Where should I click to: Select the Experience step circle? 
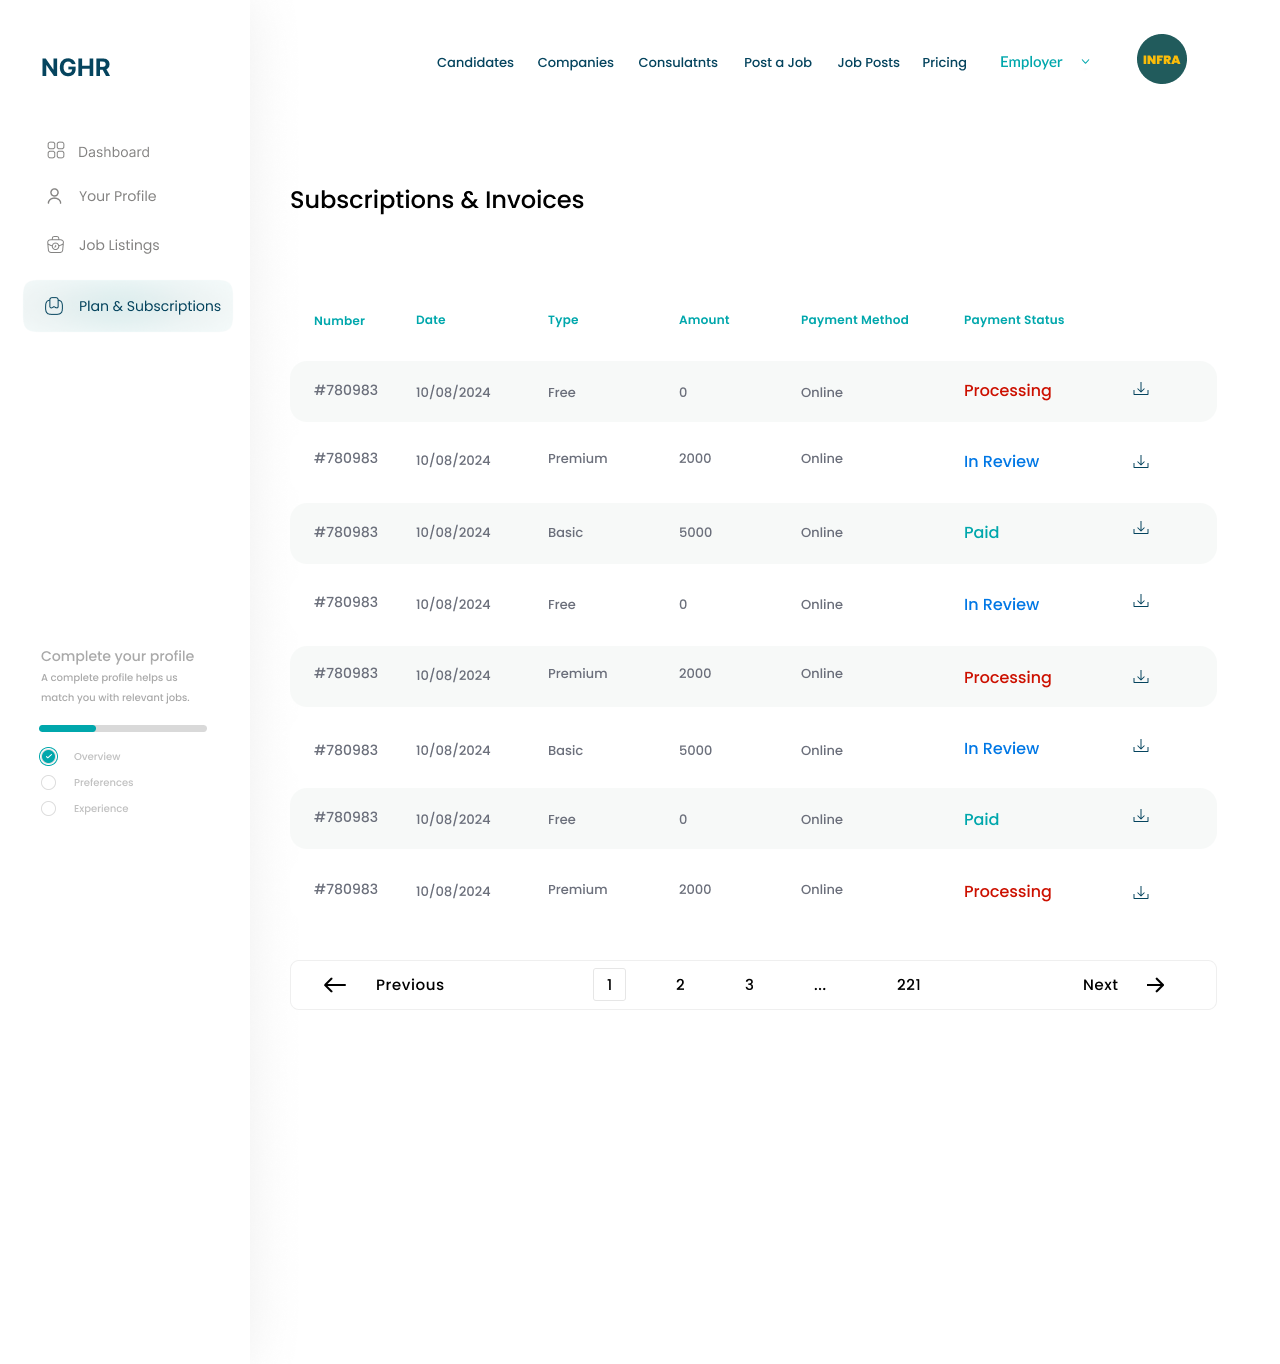pyautogui.click(x=48, y=808)
